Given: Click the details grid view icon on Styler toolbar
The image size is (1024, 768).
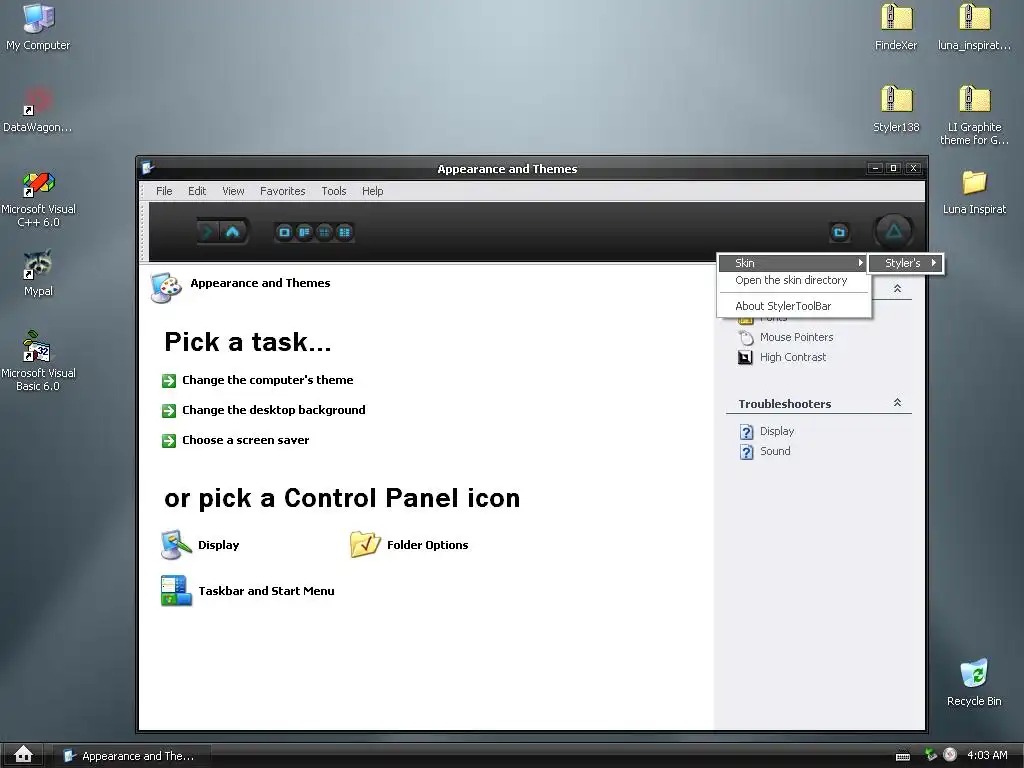Looking at the screenshot, I should (344, 232).
